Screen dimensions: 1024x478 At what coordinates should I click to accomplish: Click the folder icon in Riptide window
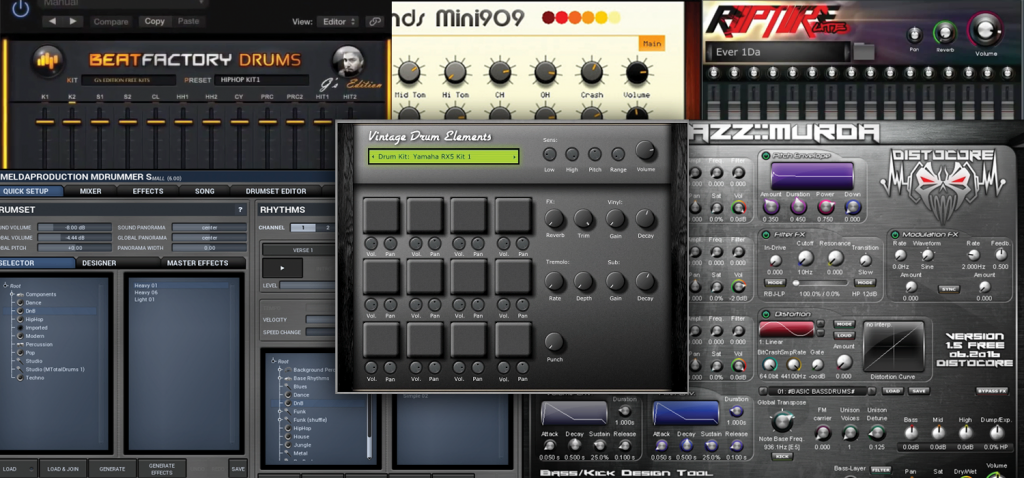click(x=864, y=52)
